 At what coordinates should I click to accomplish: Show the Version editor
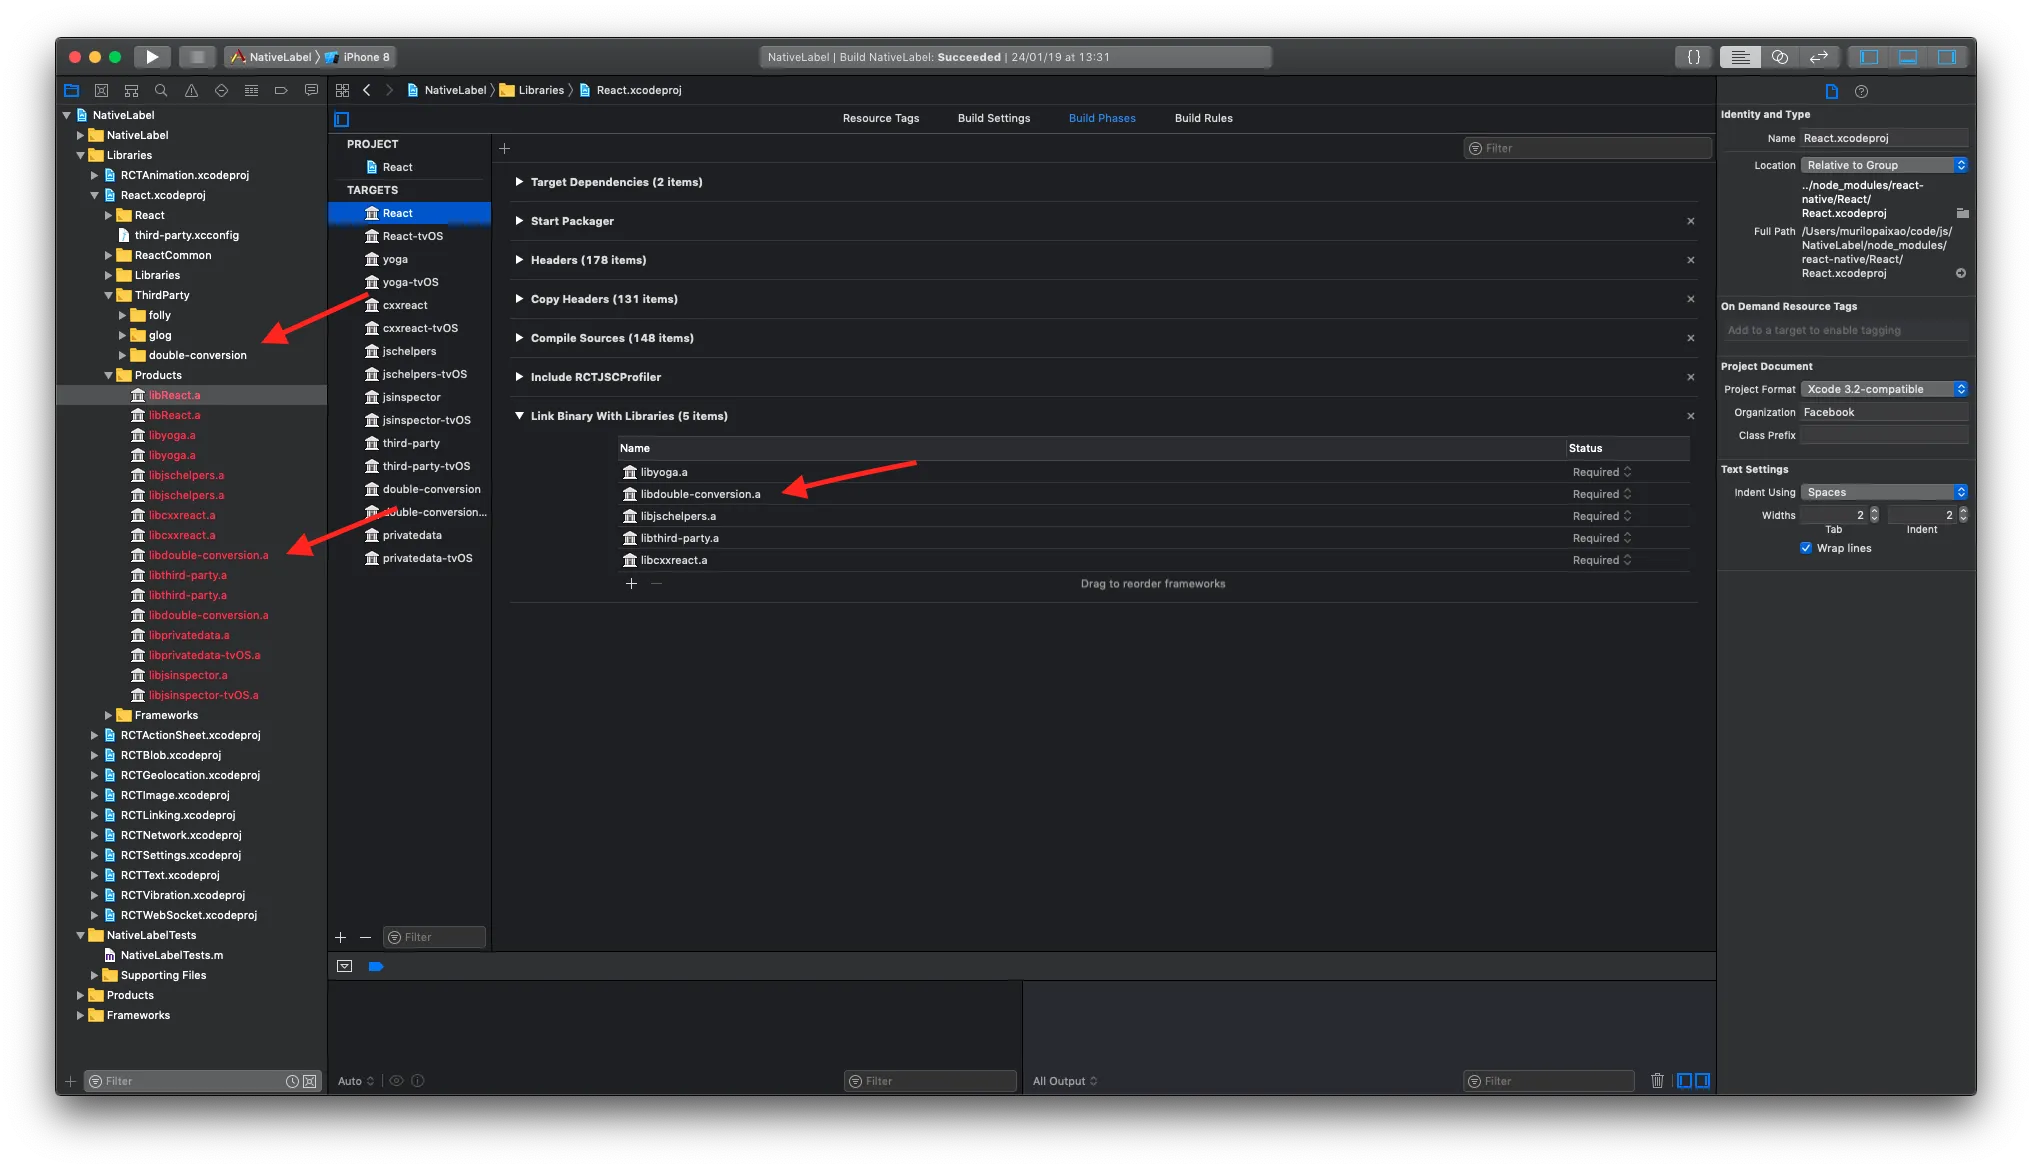pyautogui.click(x=1819, y=57)
